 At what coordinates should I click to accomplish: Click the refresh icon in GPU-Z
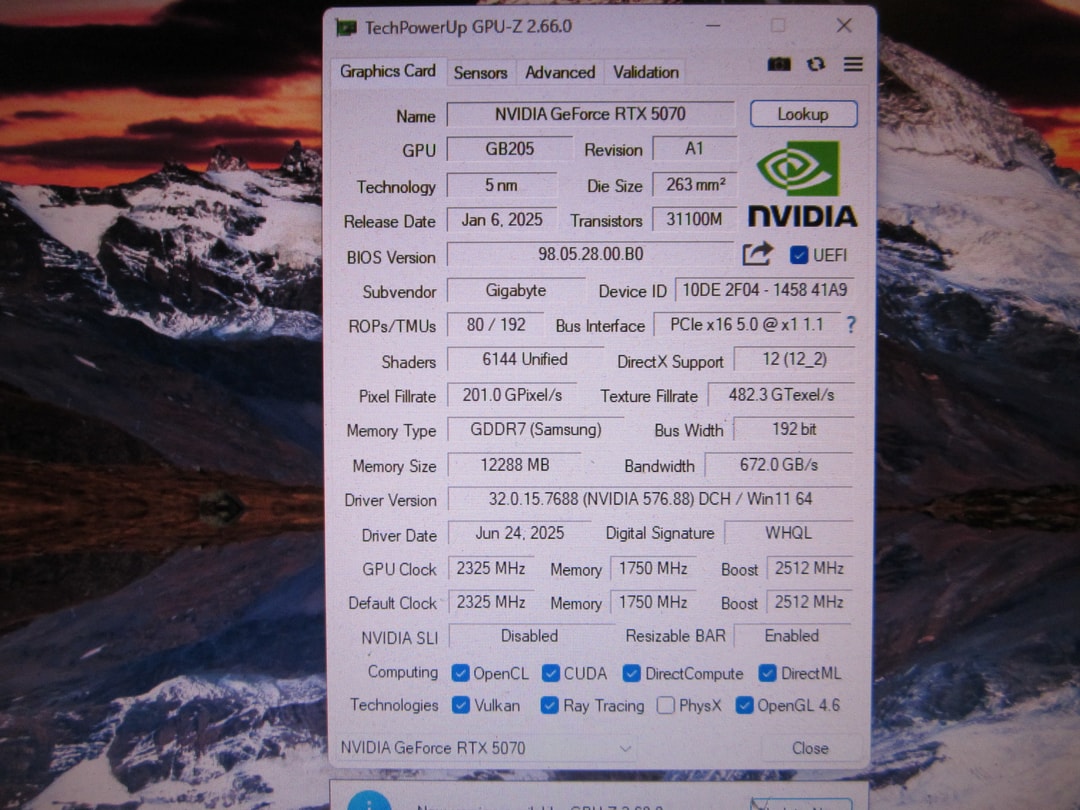[816, 64]
